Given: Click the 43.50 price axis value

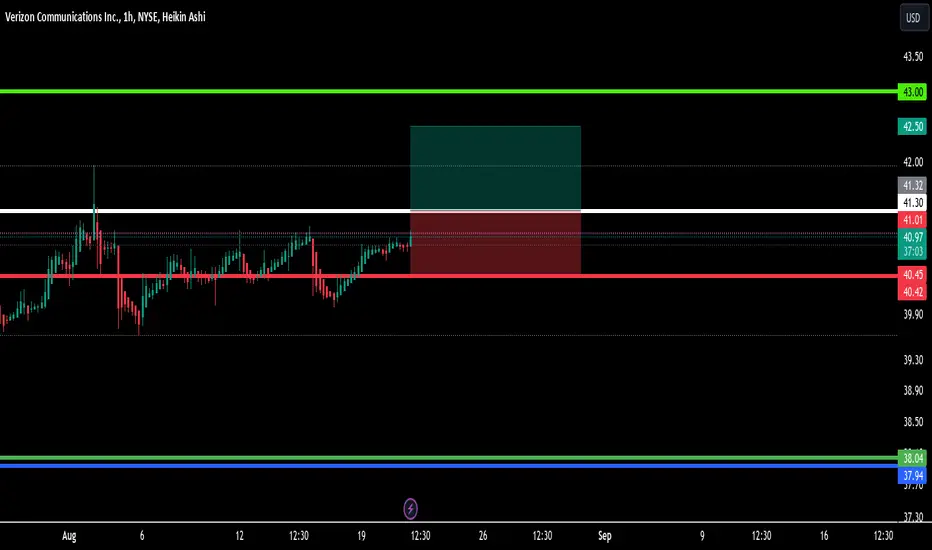Looking at the screenshot, I should tap(913, 57).
